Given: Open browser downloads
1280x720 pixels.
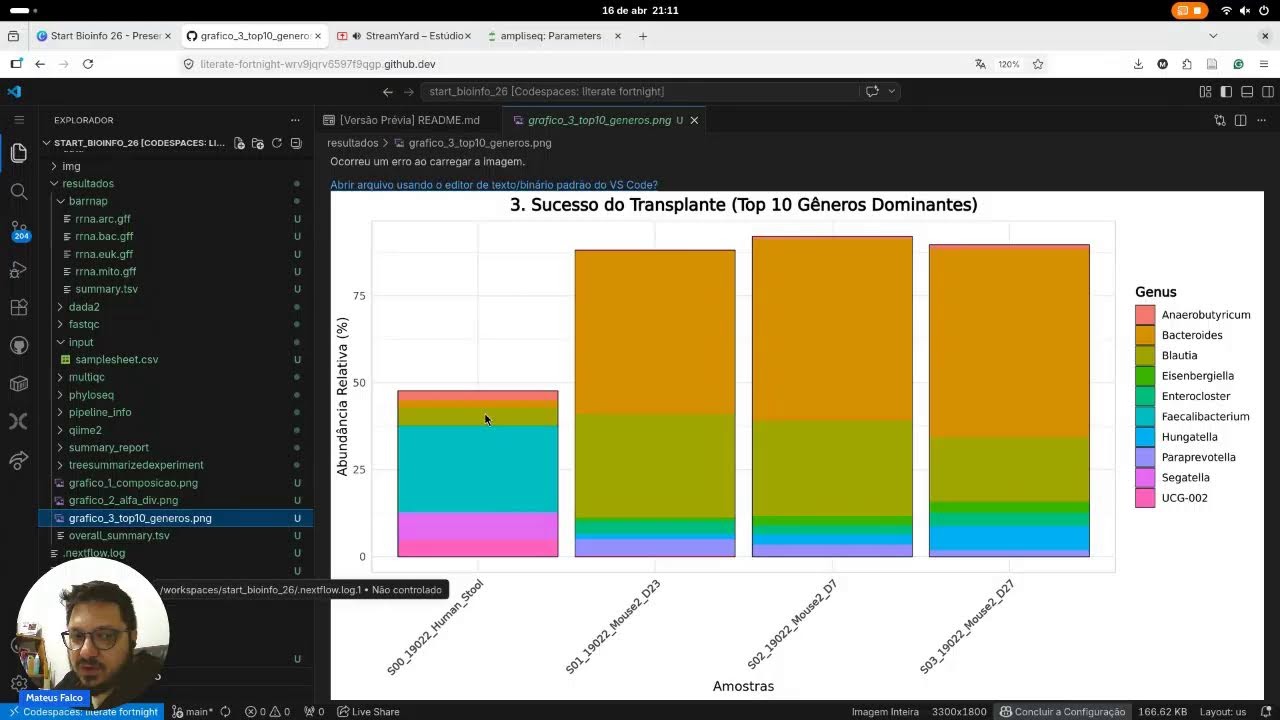Looking at the screenshot, I should point(1138,64).
